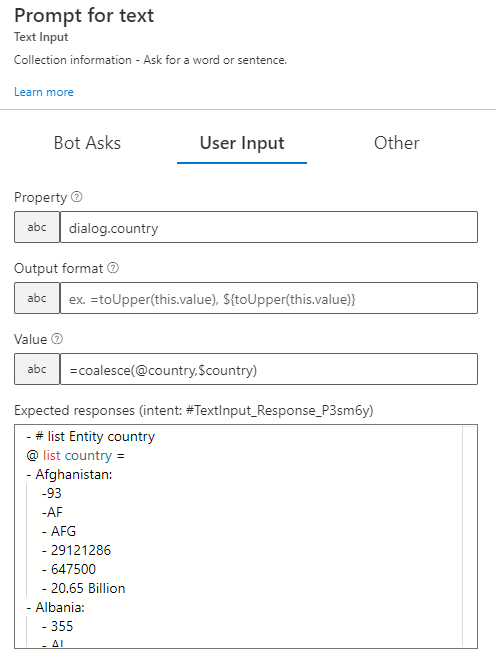Image resolution: width=496 pixels, height=664 pixels.
Task: Switch to the Bot Asks tab
Action: (x=87, y=143)
